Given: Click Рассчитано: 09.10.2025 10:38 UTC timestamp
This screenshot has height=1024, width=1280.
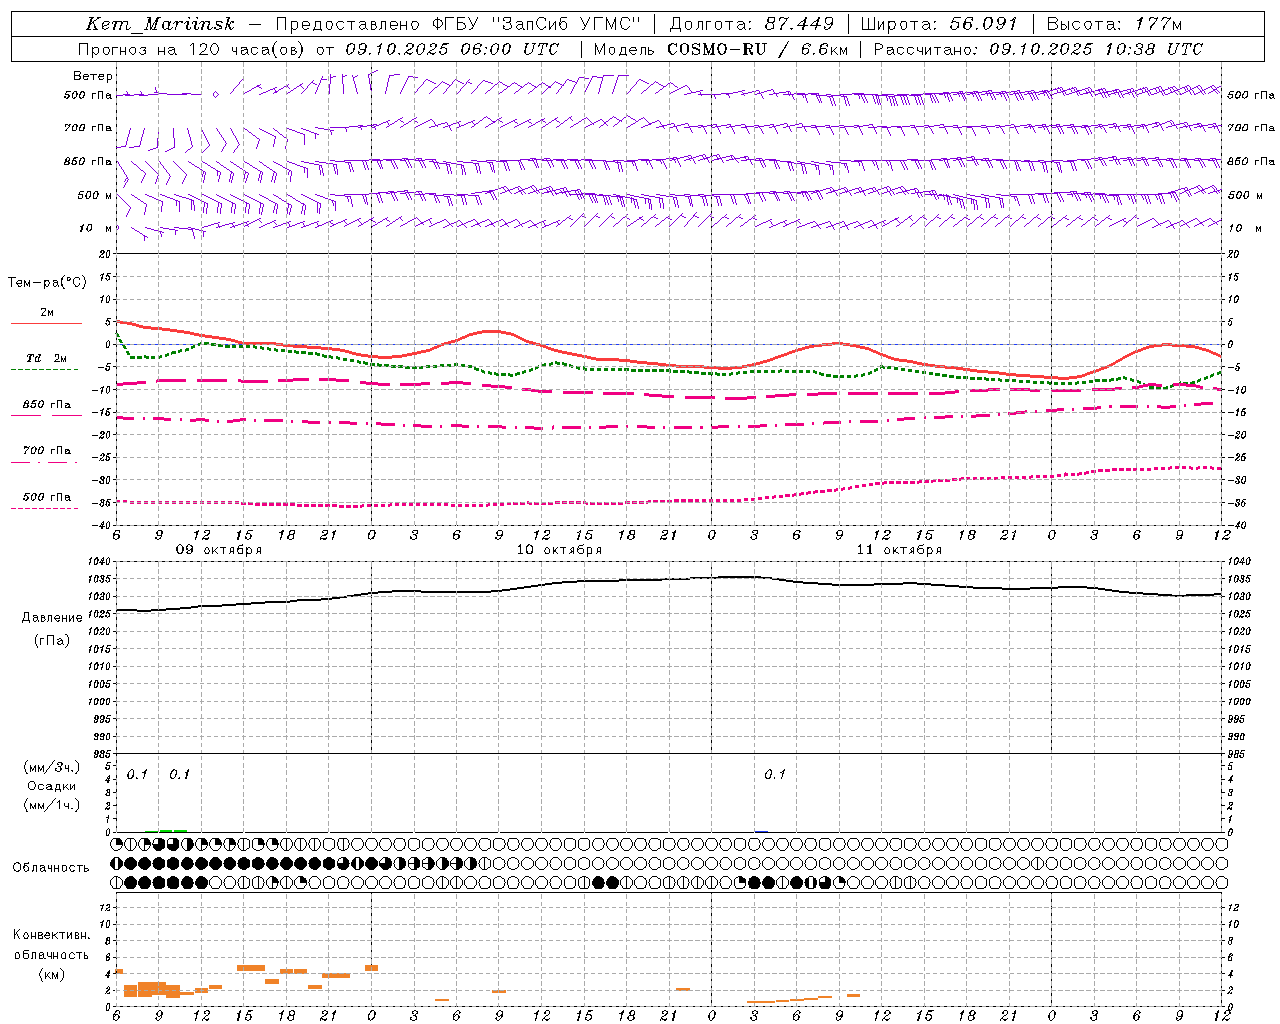Looking at the screenshot, I should tap(1038, 49).
